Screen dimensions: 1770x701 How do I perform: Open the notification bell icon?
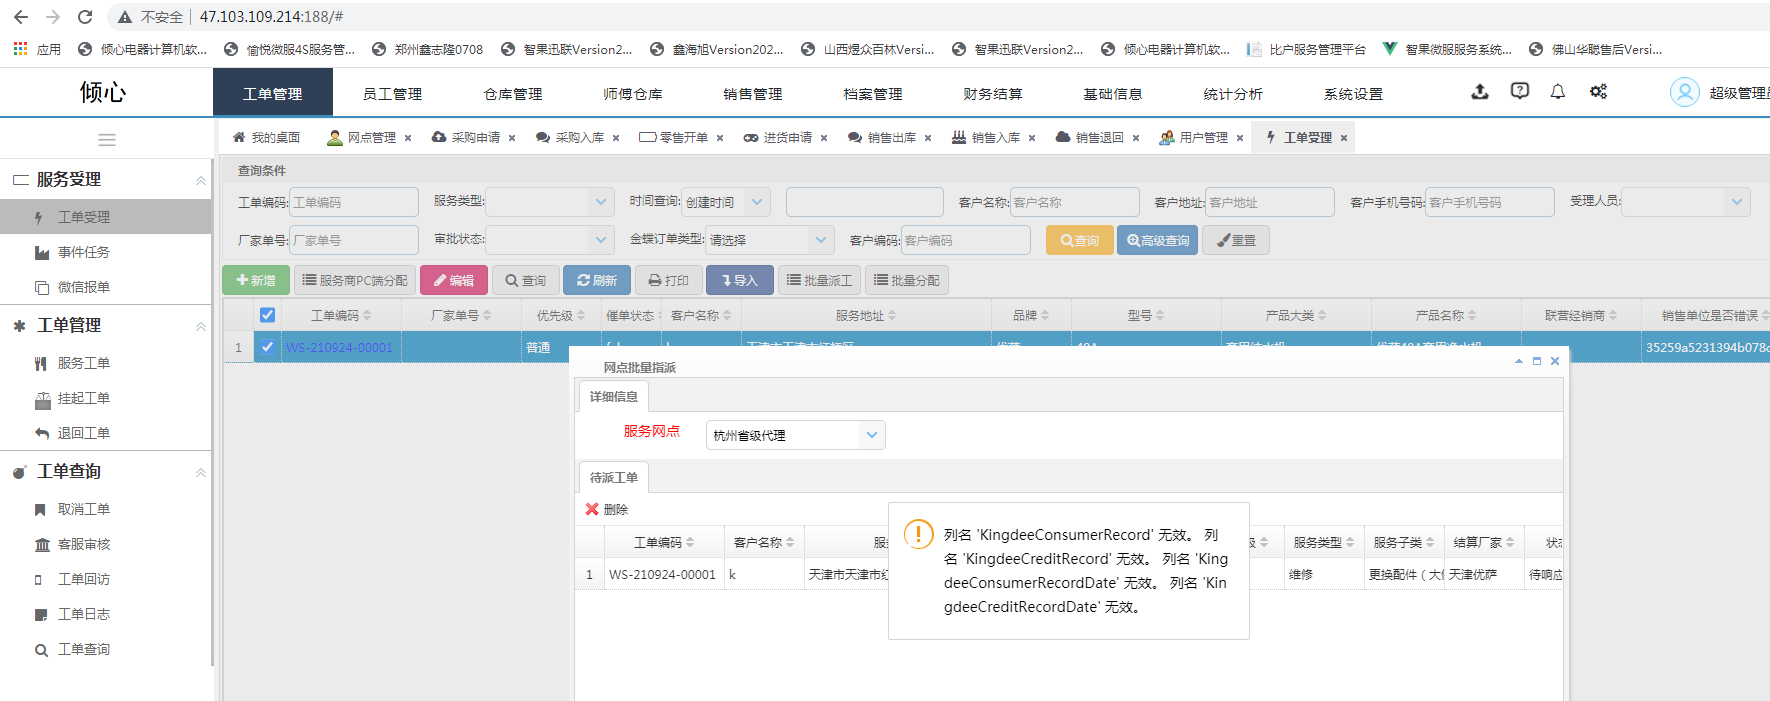pos(1558,92)
